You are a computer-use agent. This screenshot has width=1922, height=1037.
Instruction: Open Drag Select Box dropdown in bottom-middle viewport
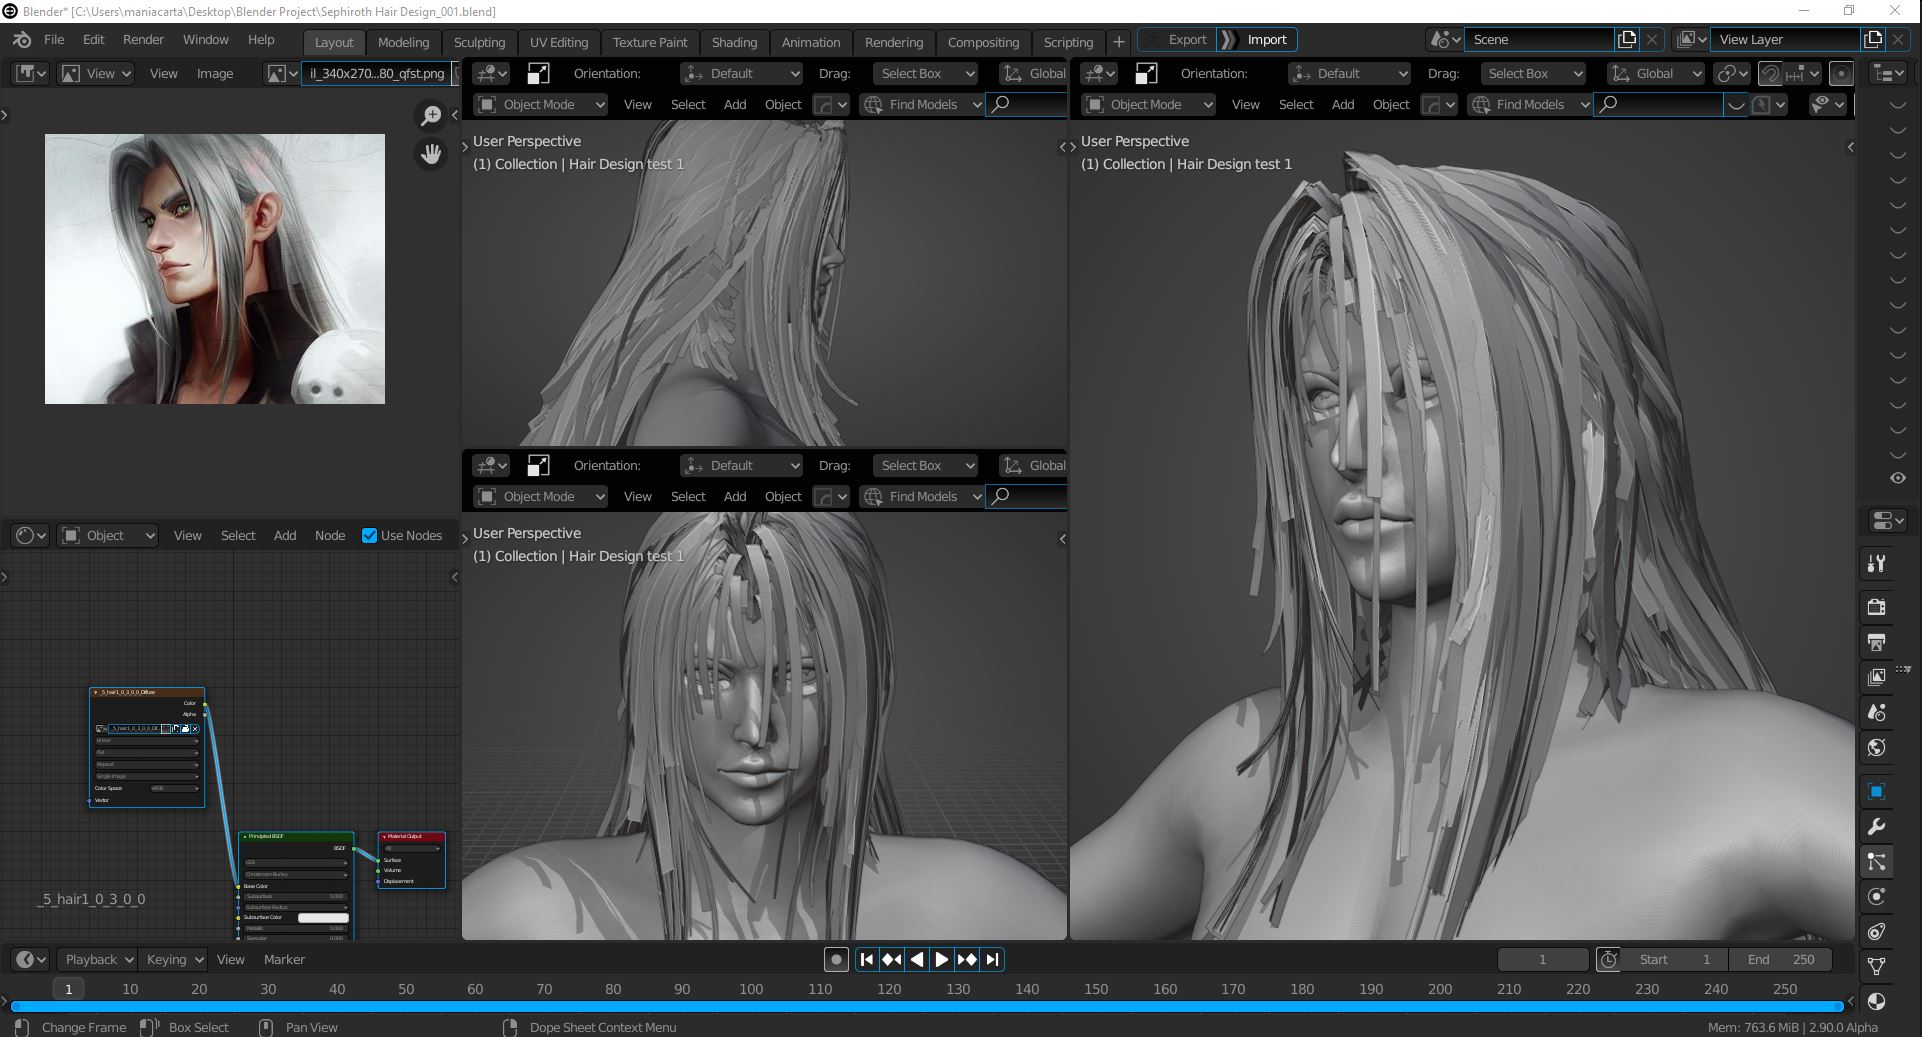click(x=924, y=466)
